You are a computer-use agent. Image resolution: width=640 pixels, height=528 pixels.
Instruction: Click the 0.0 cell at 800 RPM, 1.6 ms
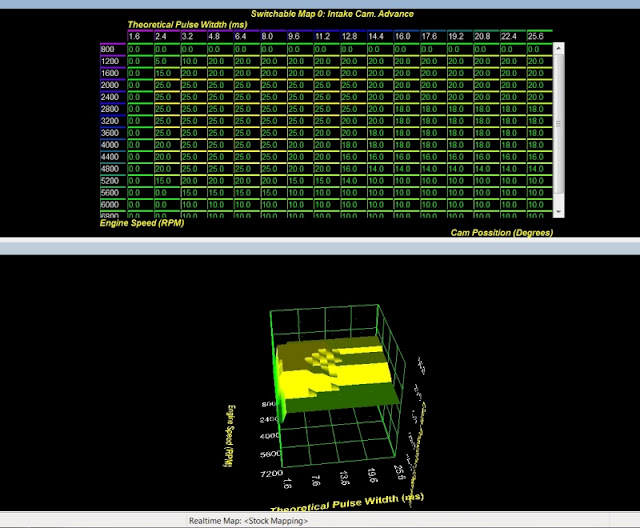pyautogui.click(x=140, y=49)
